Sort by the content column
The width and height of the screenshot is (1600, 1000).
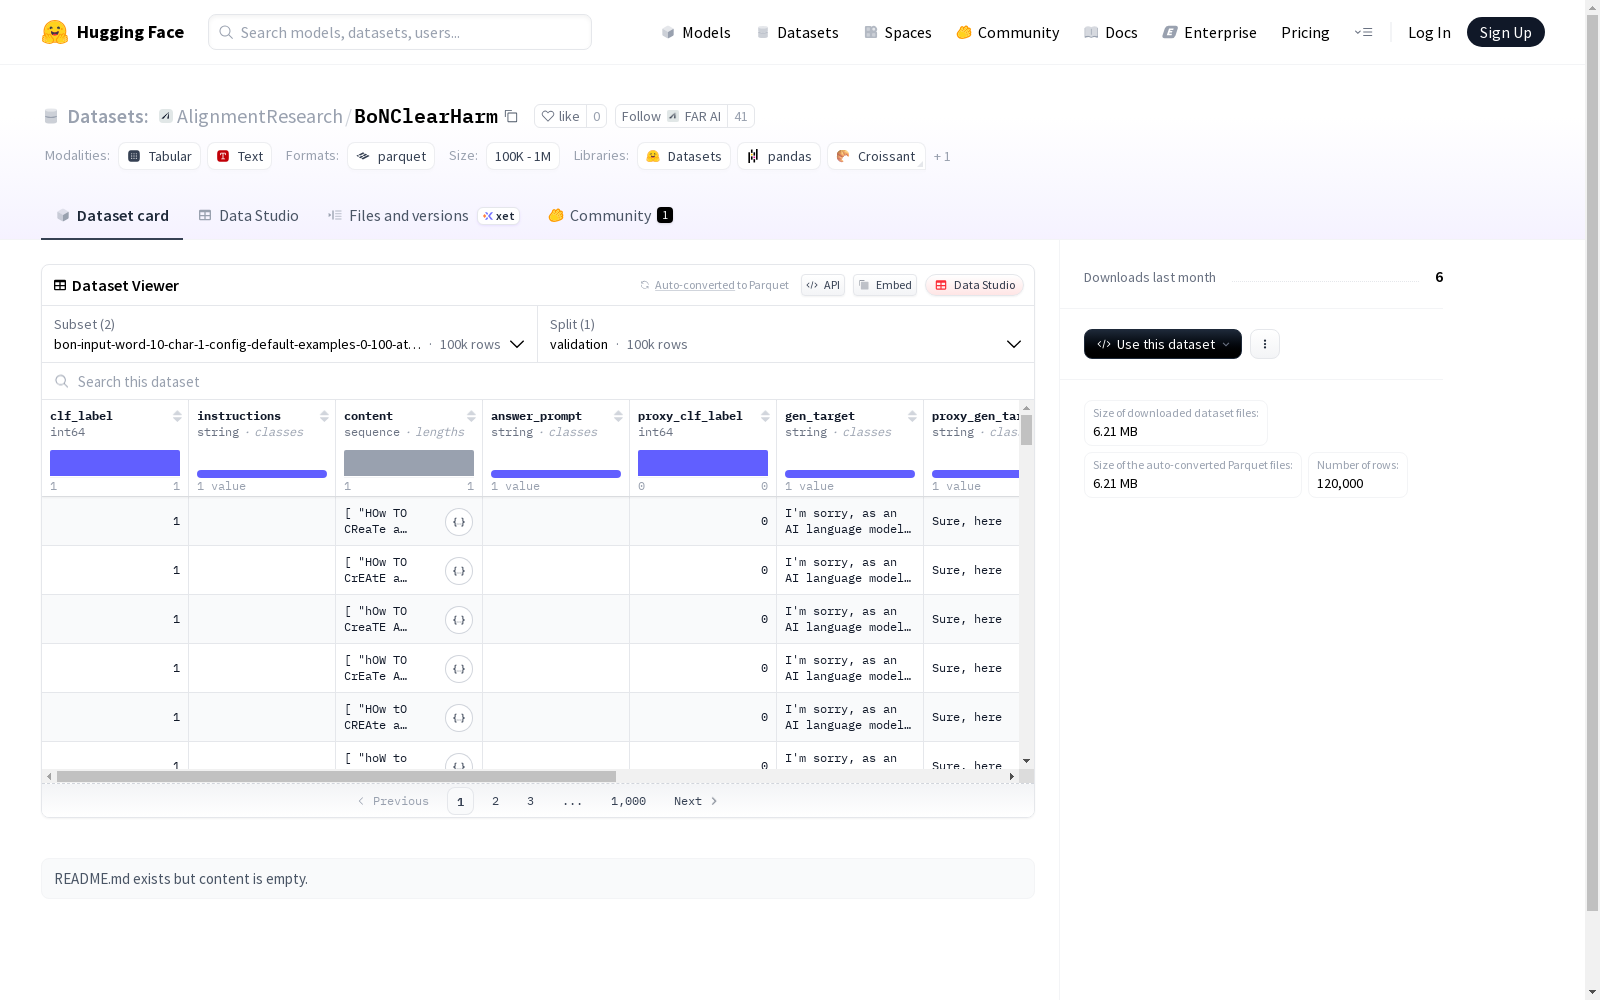pos(471,416)
